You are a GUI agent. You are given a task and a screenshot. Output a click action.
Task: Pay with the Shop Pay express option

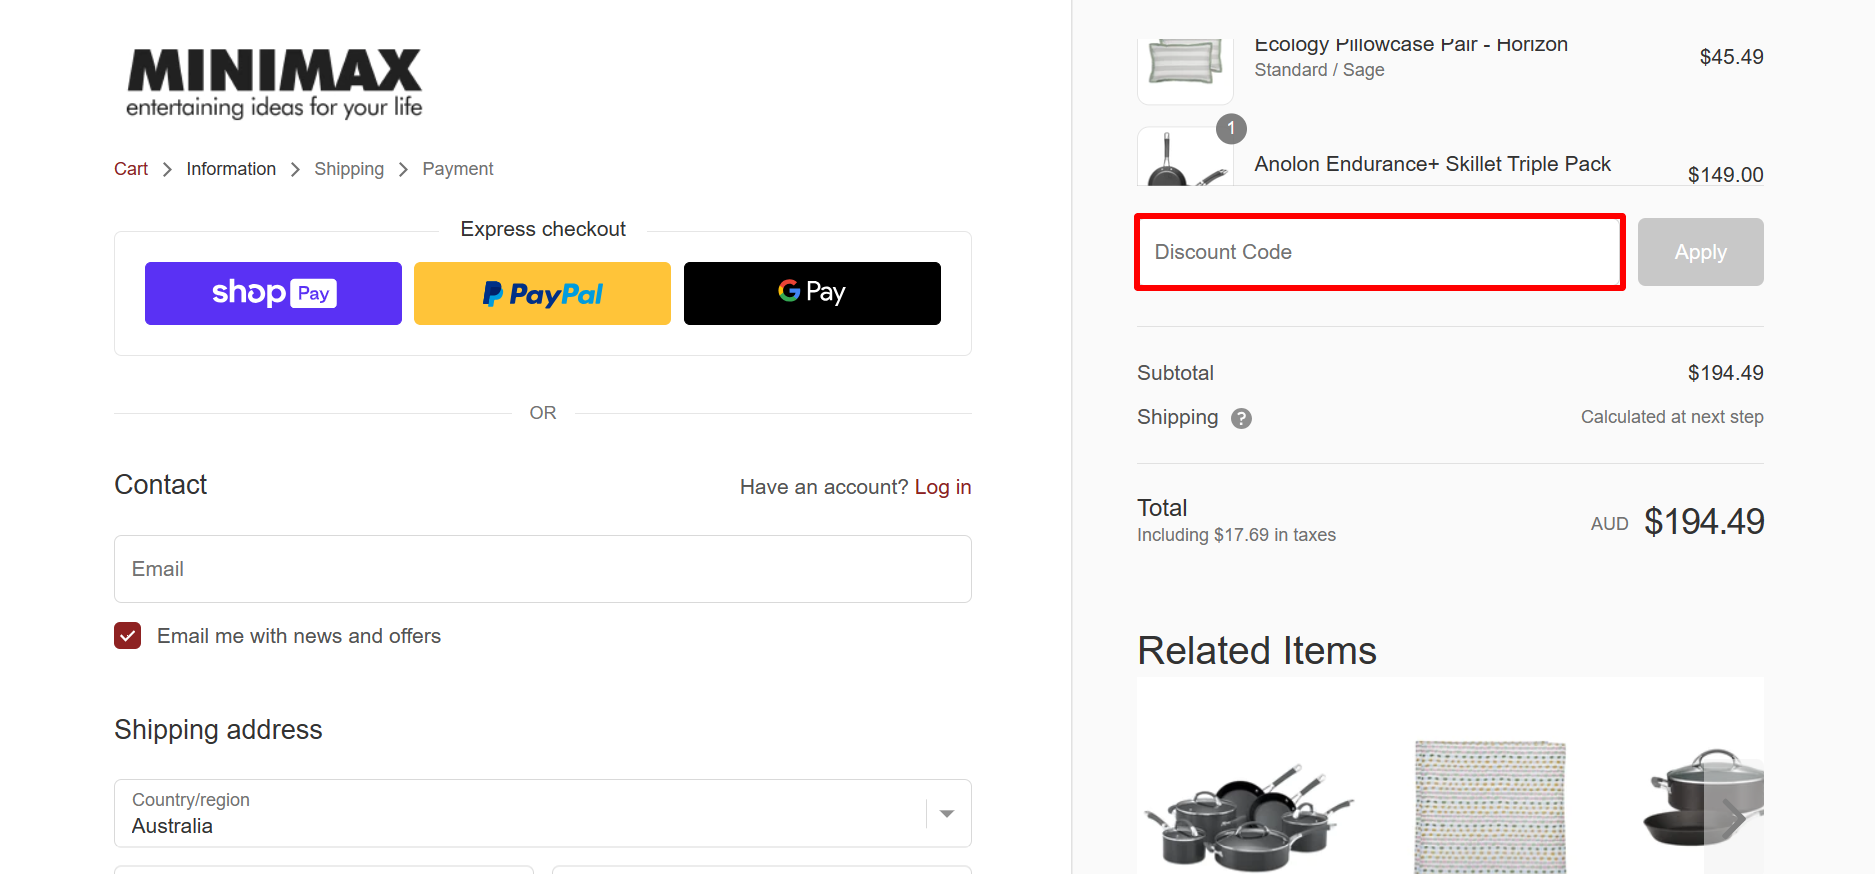(272, 293)
